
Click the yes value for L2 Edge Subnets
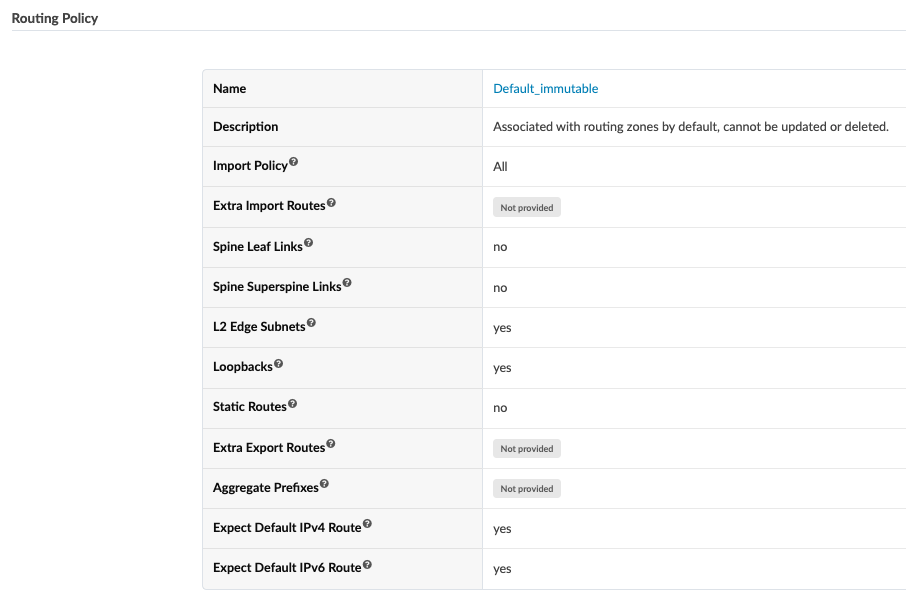tap(502, 328)
